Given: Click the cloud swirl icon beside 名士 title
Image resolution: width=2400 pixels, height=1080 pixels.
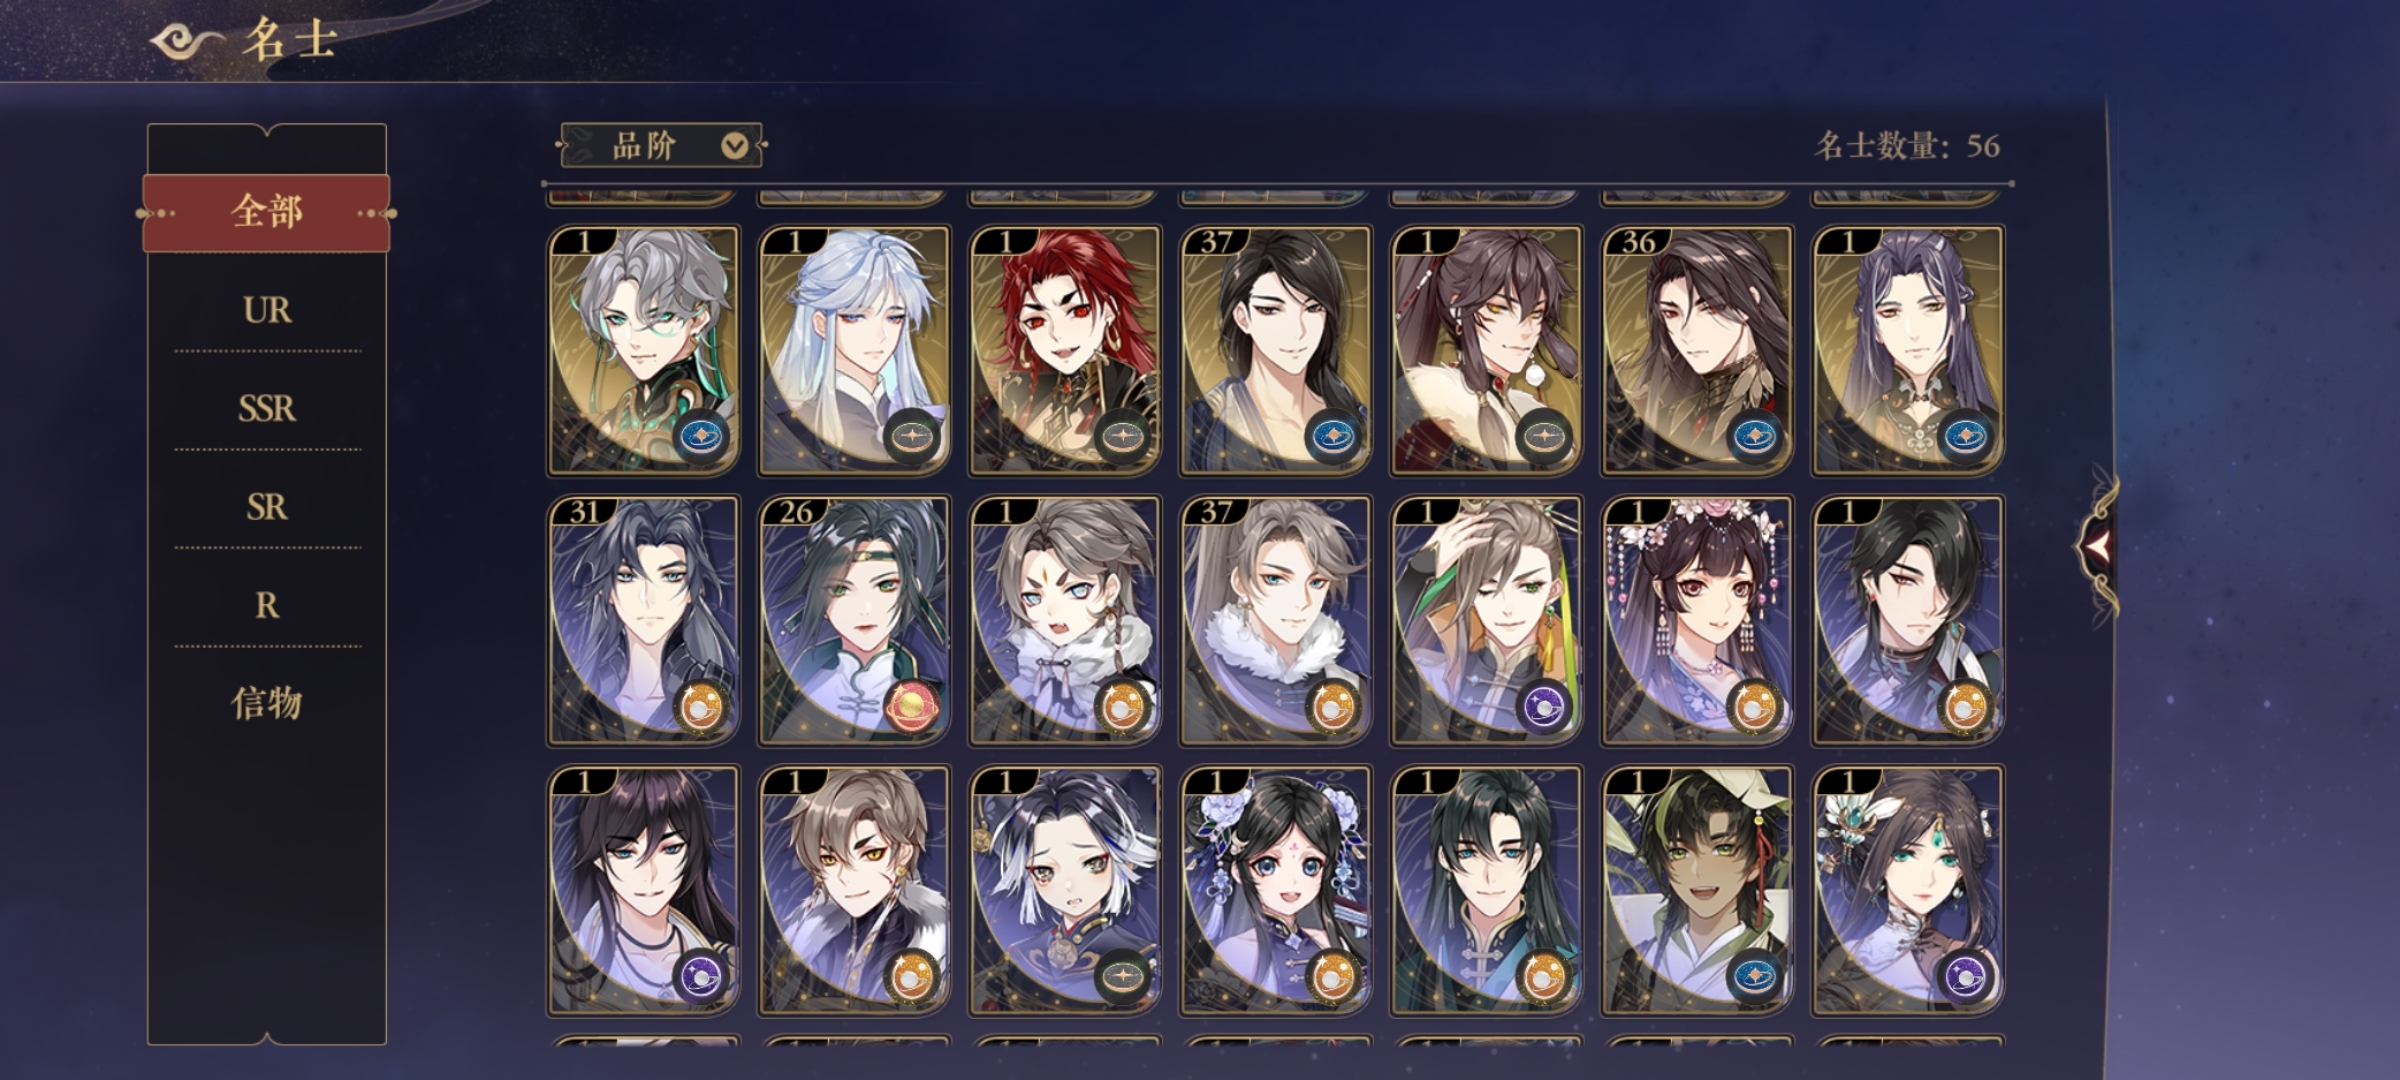Looking at the screenshot, I should coord(186,41).
